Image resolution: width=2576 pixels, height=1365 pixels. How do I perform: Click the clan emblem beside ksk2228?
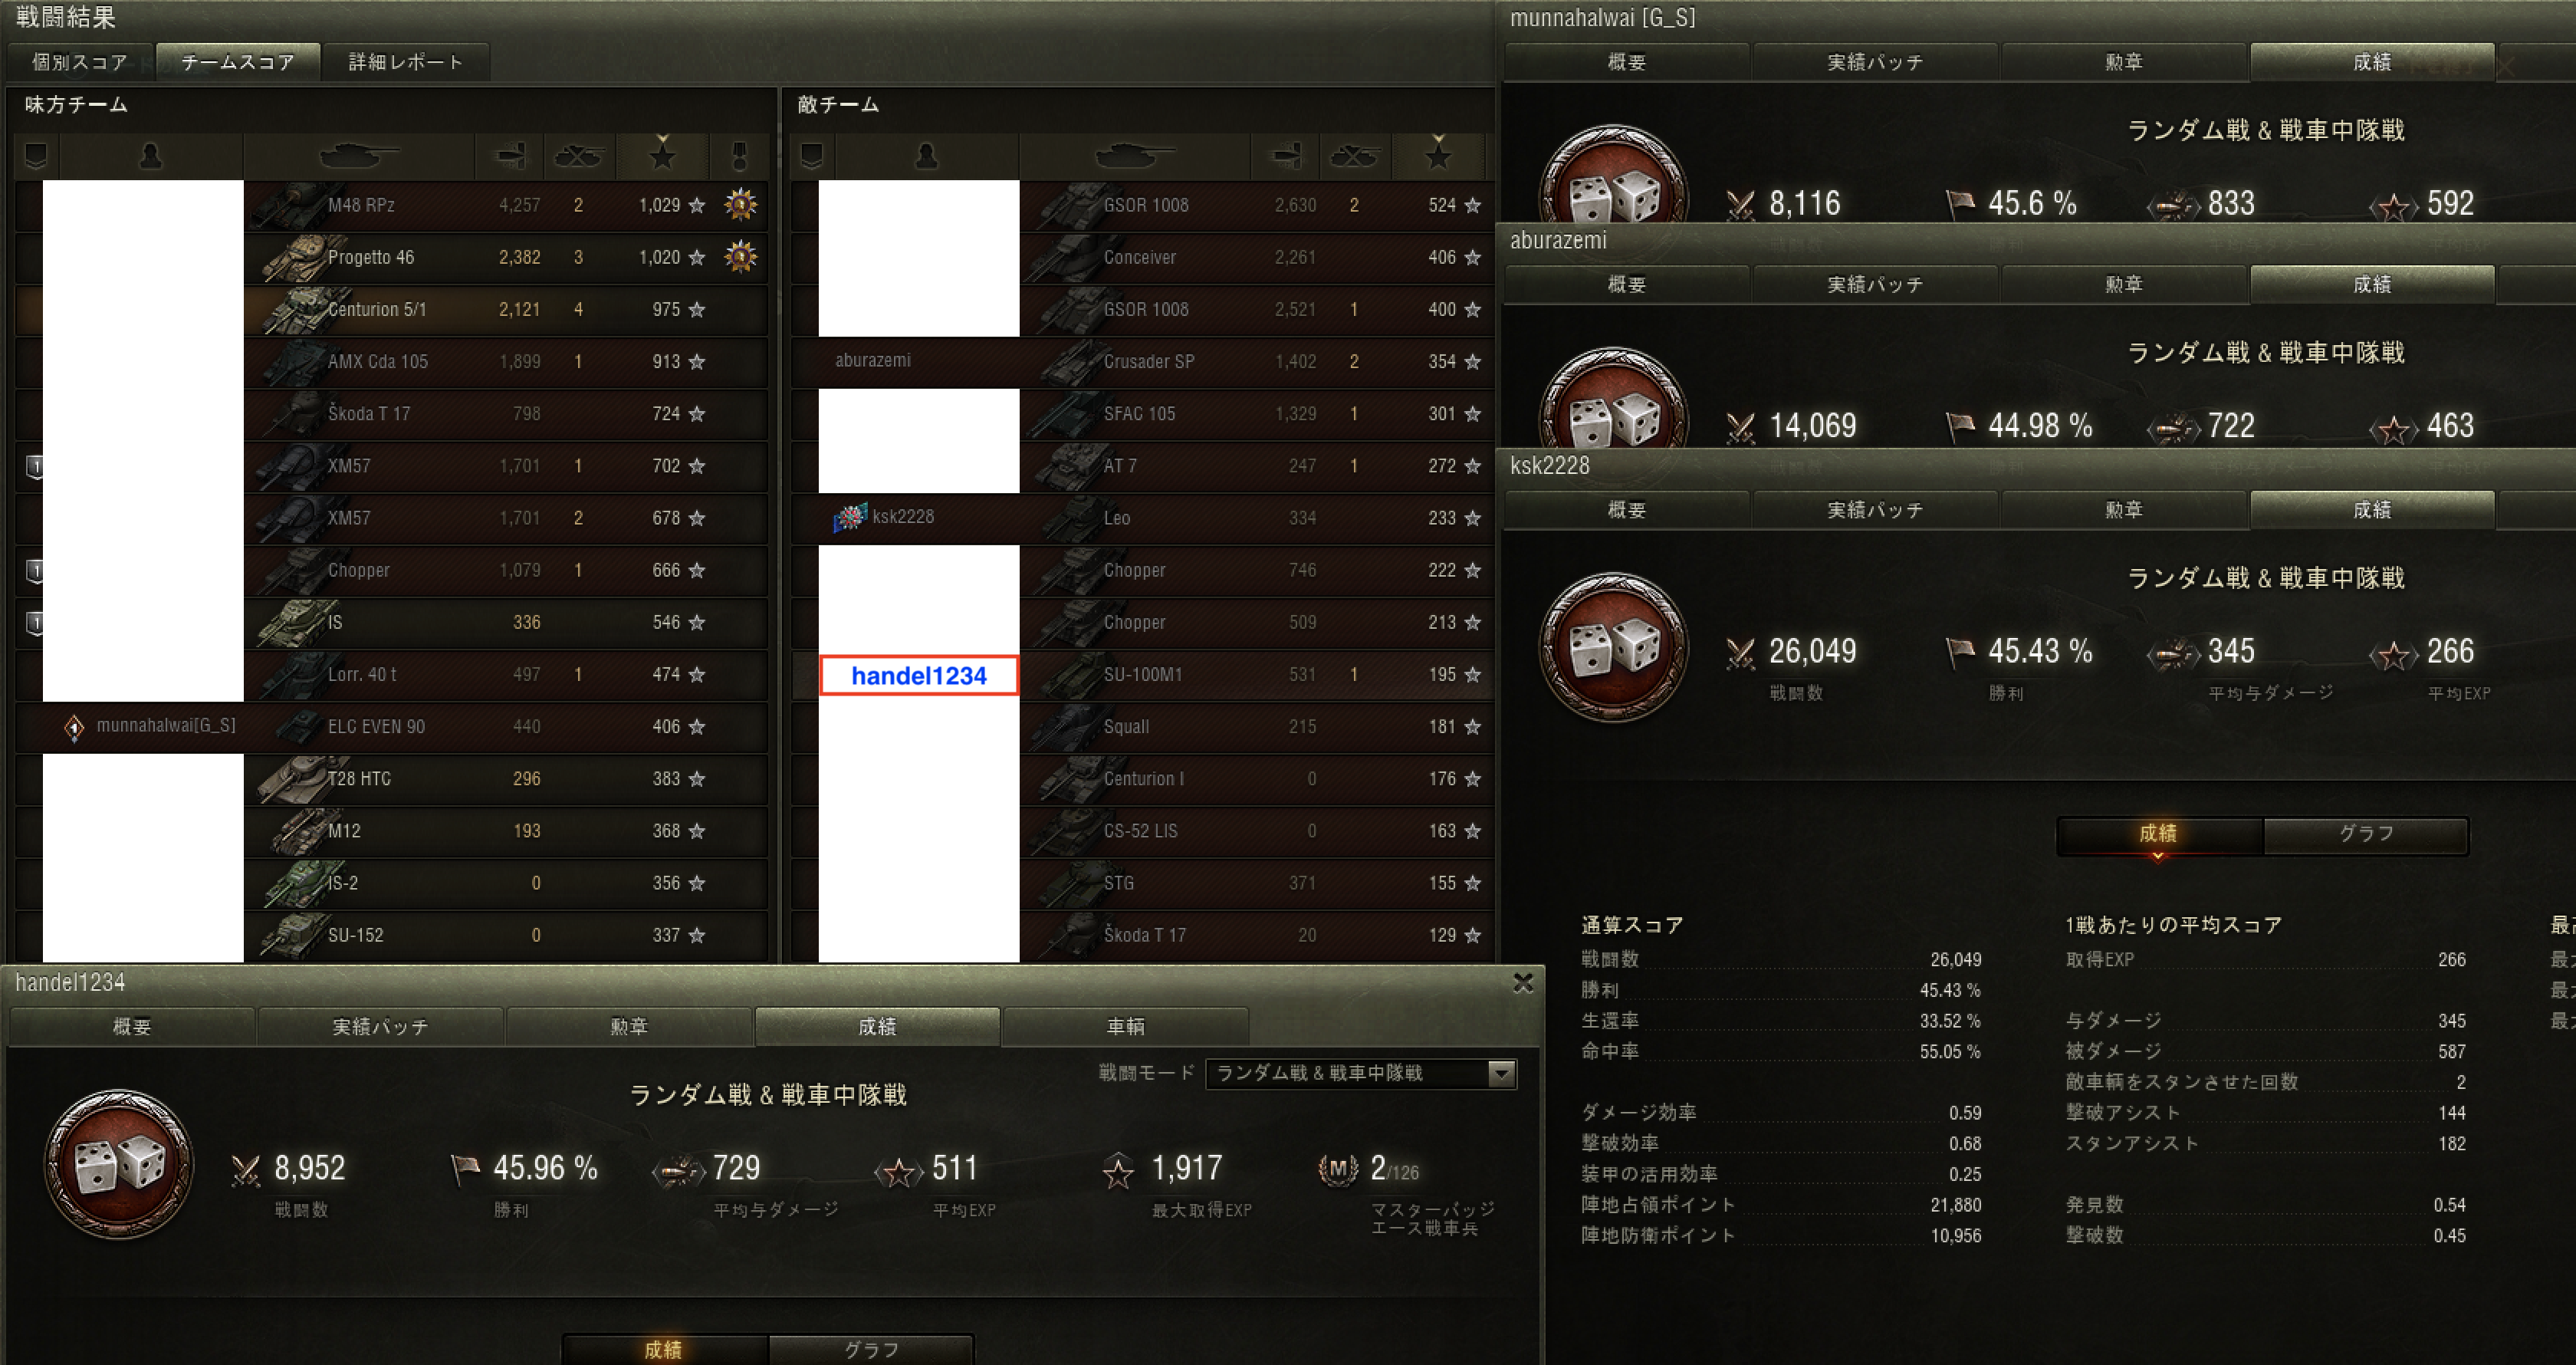(850, 517)
